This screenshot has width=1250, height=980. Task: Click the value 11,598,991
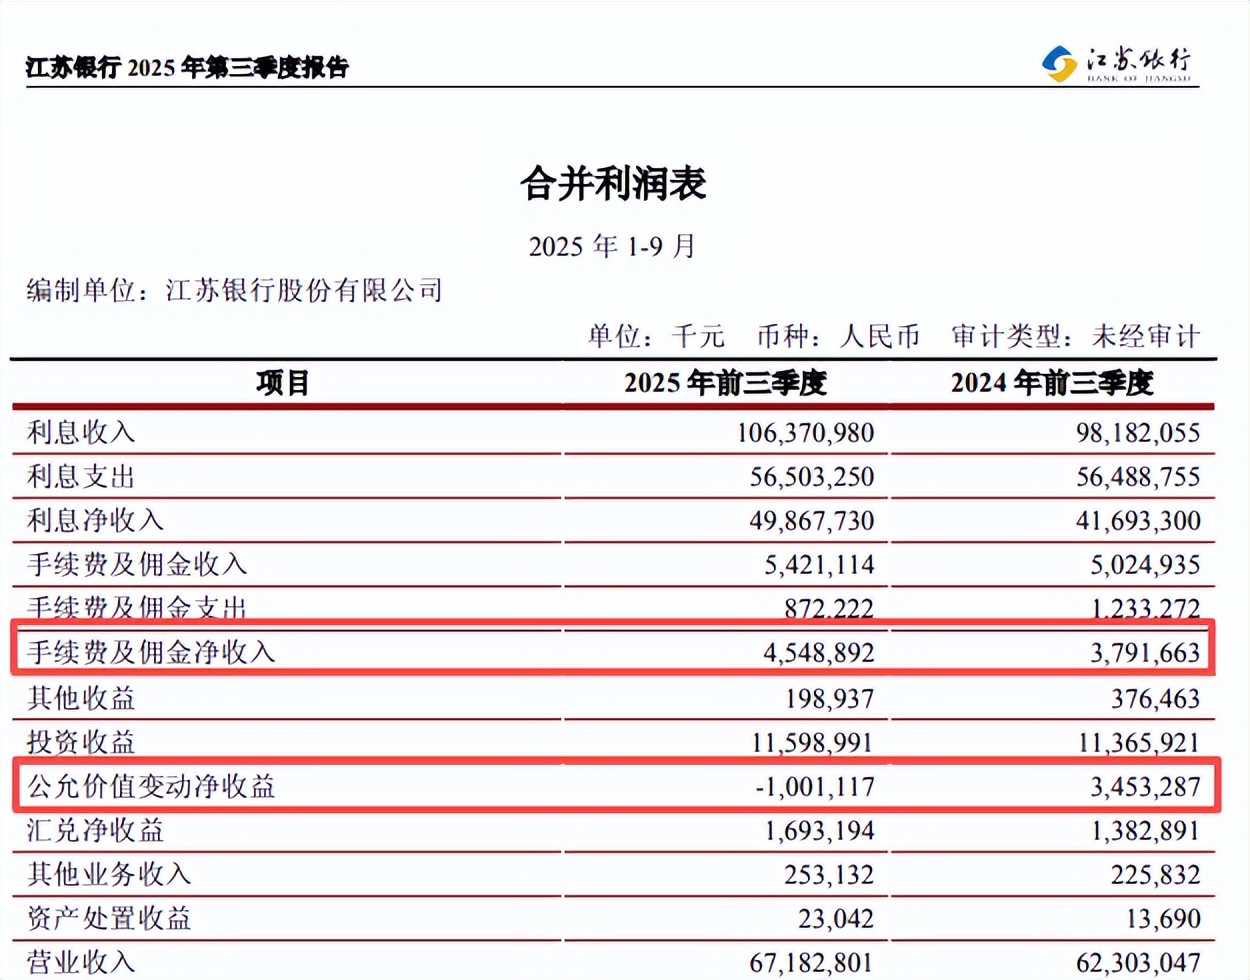812,742
